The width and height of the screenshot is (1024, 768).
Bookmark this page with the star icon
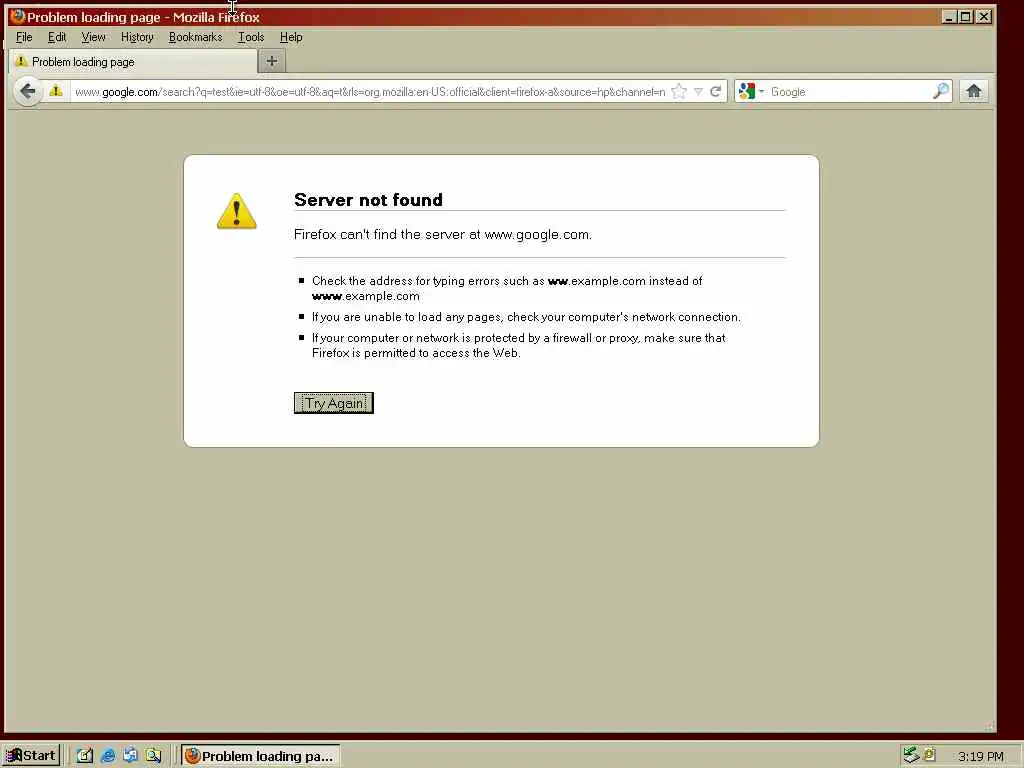pos(679,91)
